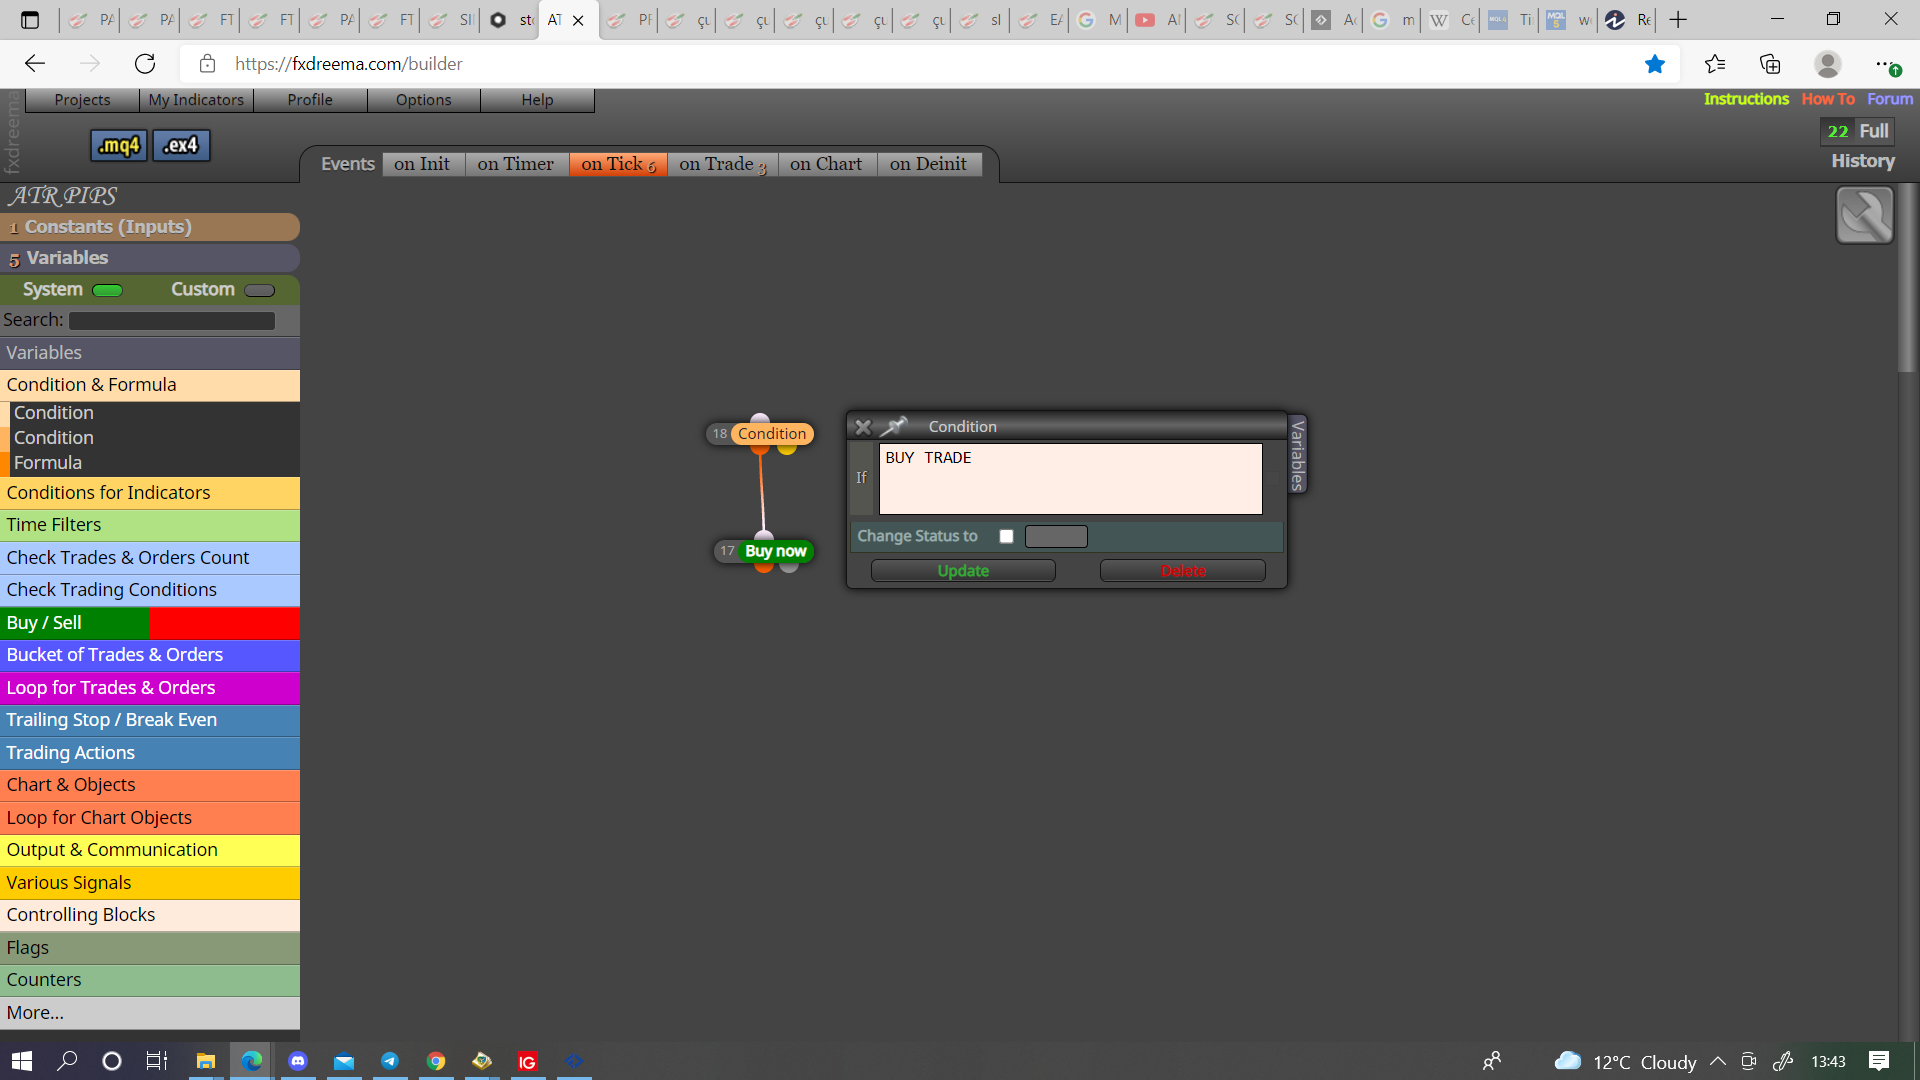Image resolution: width=1920 pixels, height=1080 pixels.
Task: Expand Check Trades & Orders Count
Action: pos(150,558)
